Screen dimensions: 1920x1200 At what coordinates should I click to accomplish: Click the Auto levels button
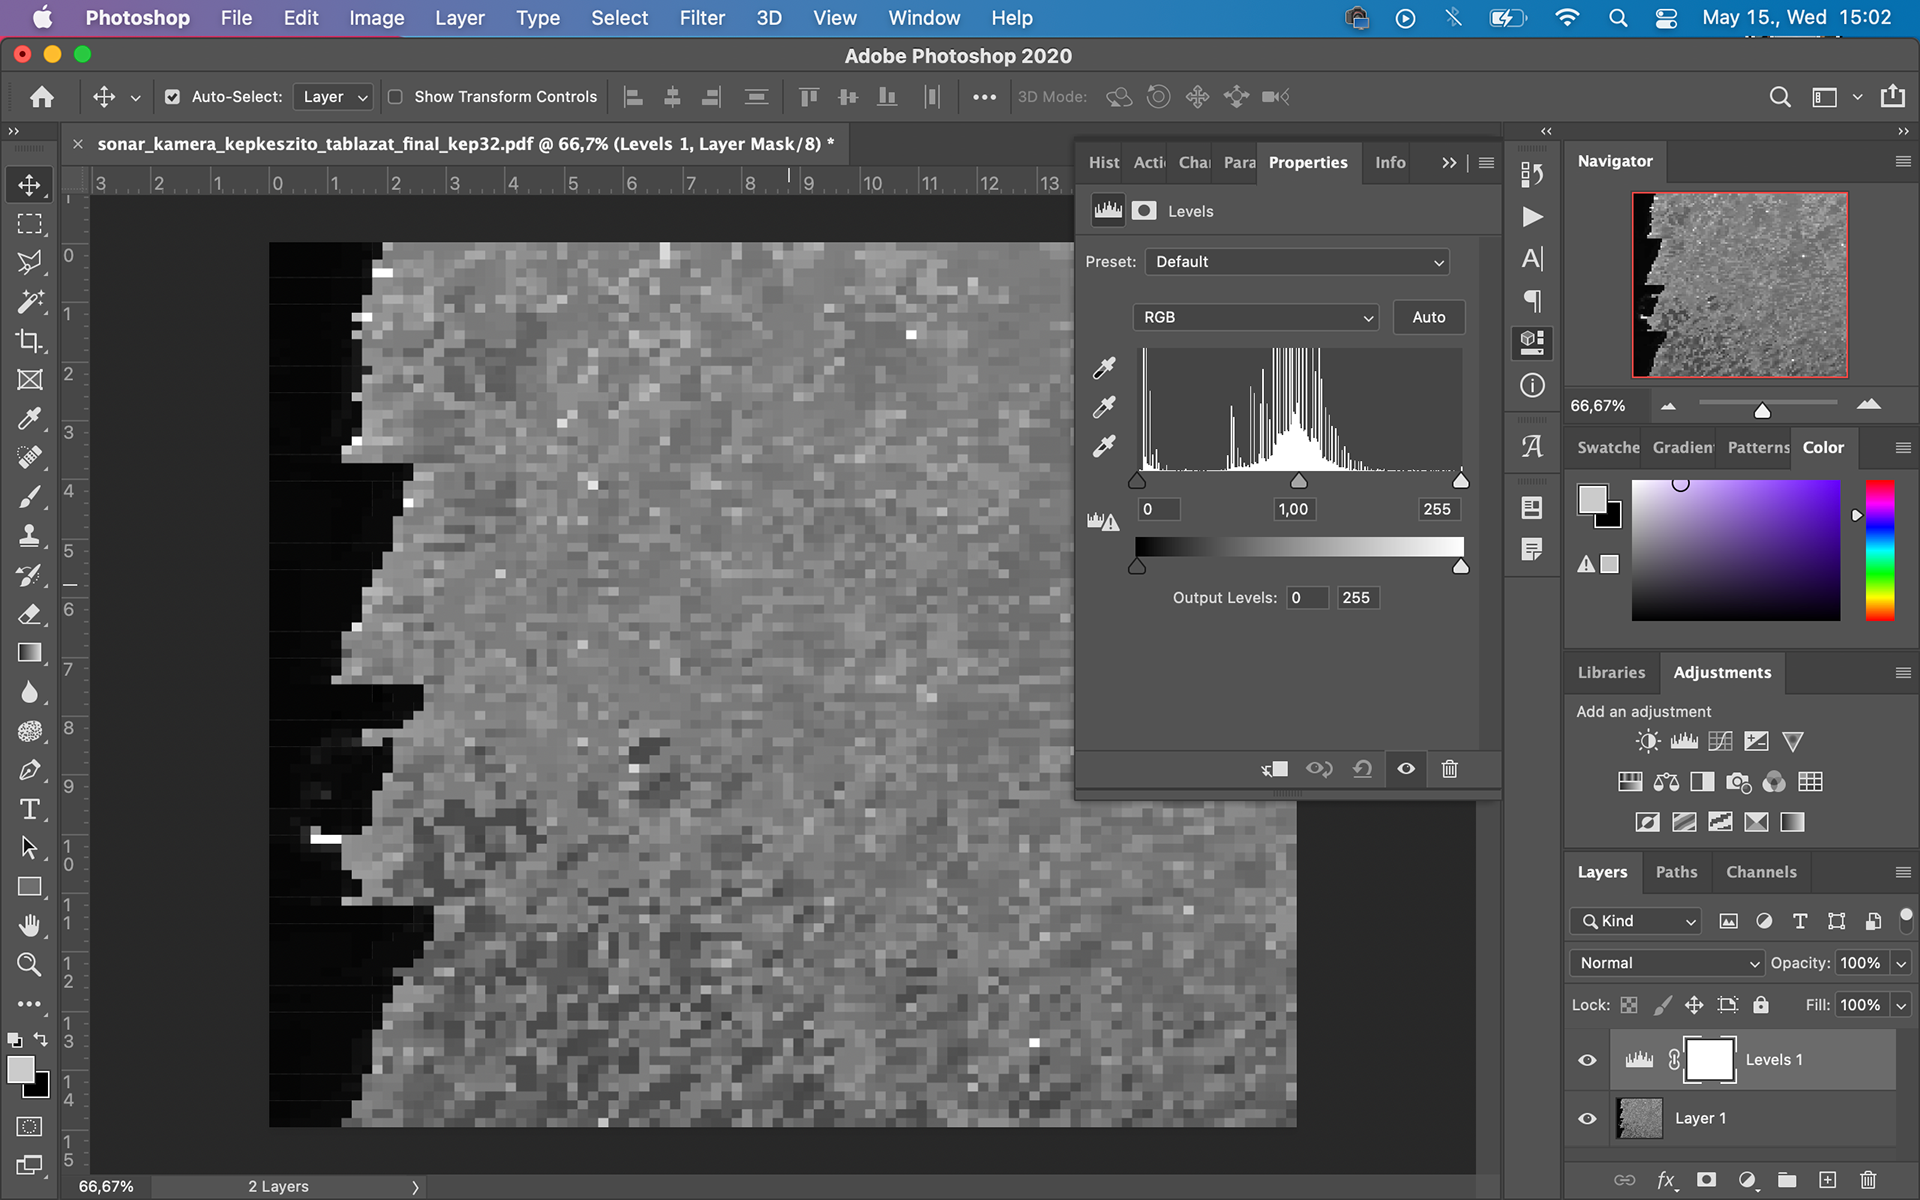pos(1428,317)
